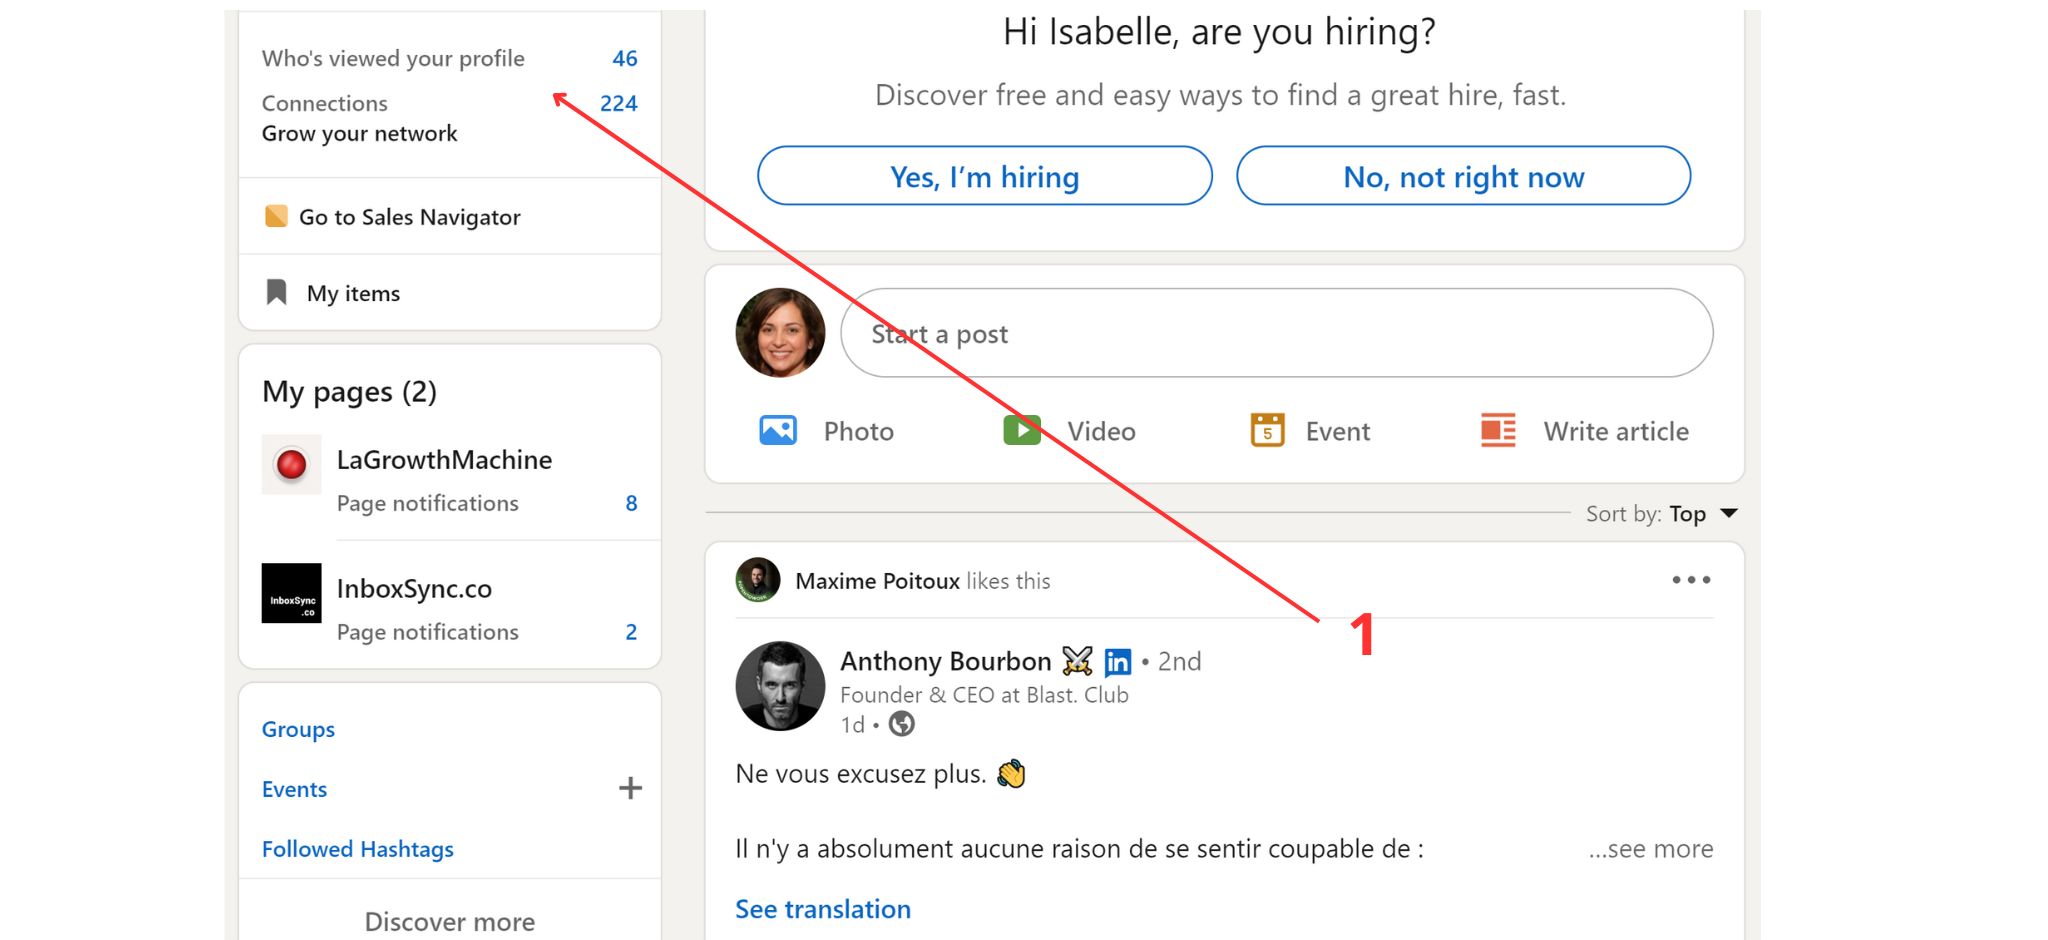Click Photo label in post composer

click(x=859, y=431)
